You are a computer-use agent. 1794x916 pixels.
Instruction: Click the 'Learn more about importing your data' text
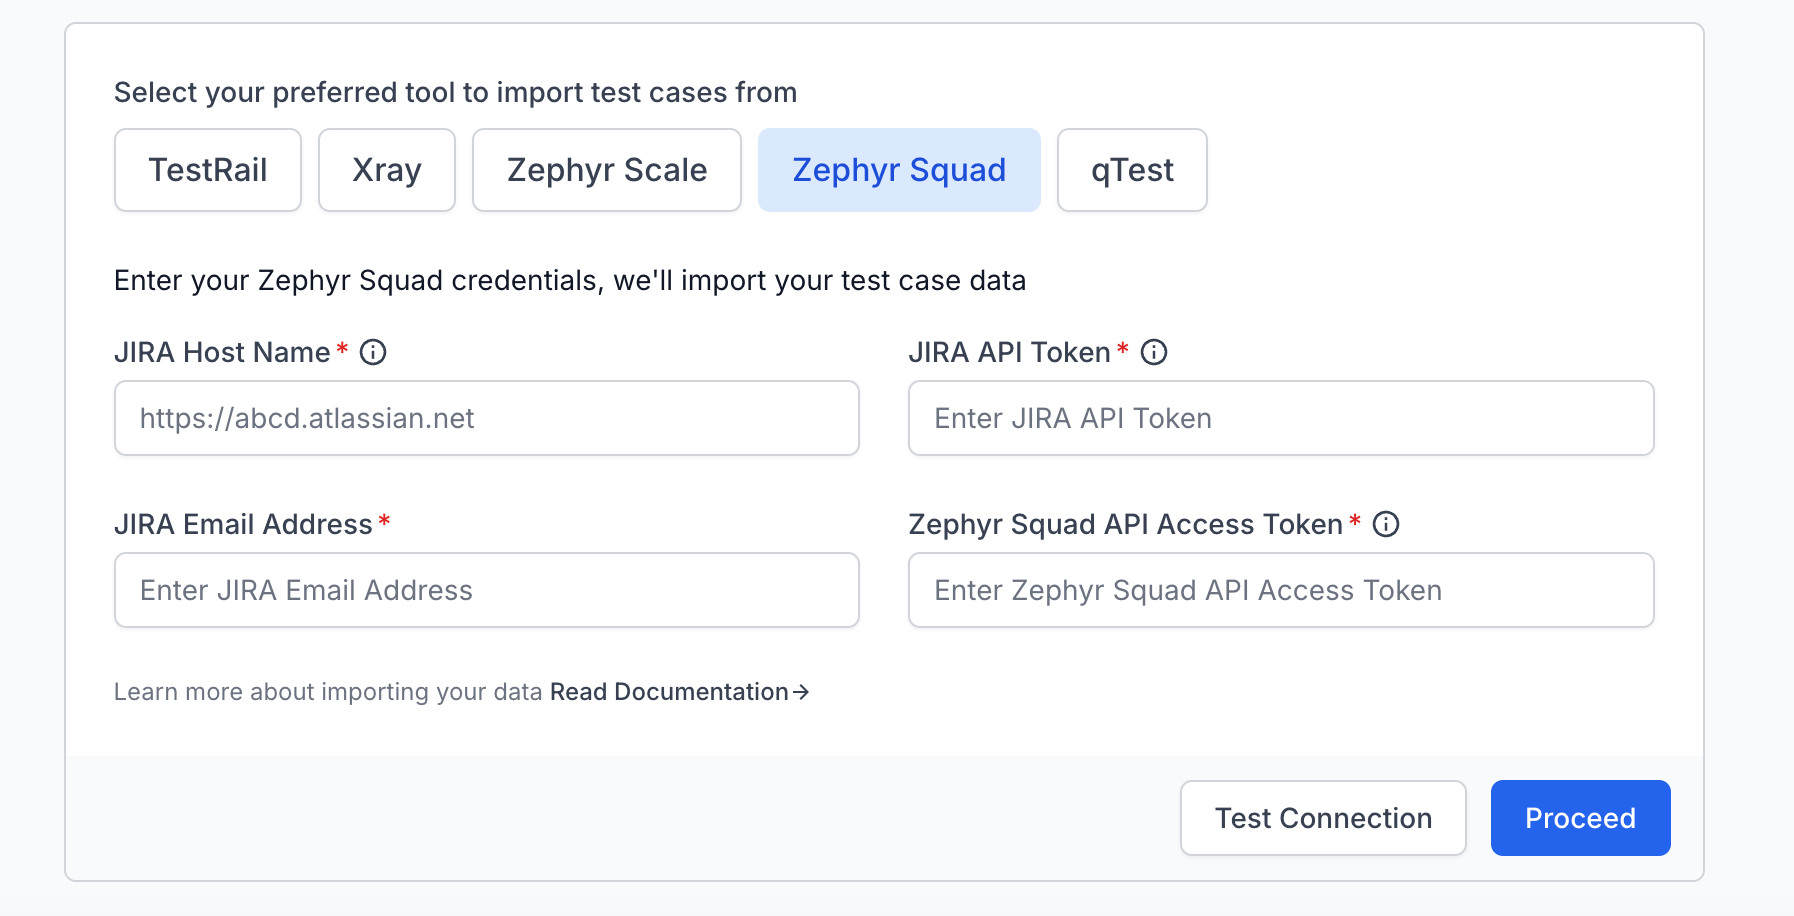pos(328,692)
